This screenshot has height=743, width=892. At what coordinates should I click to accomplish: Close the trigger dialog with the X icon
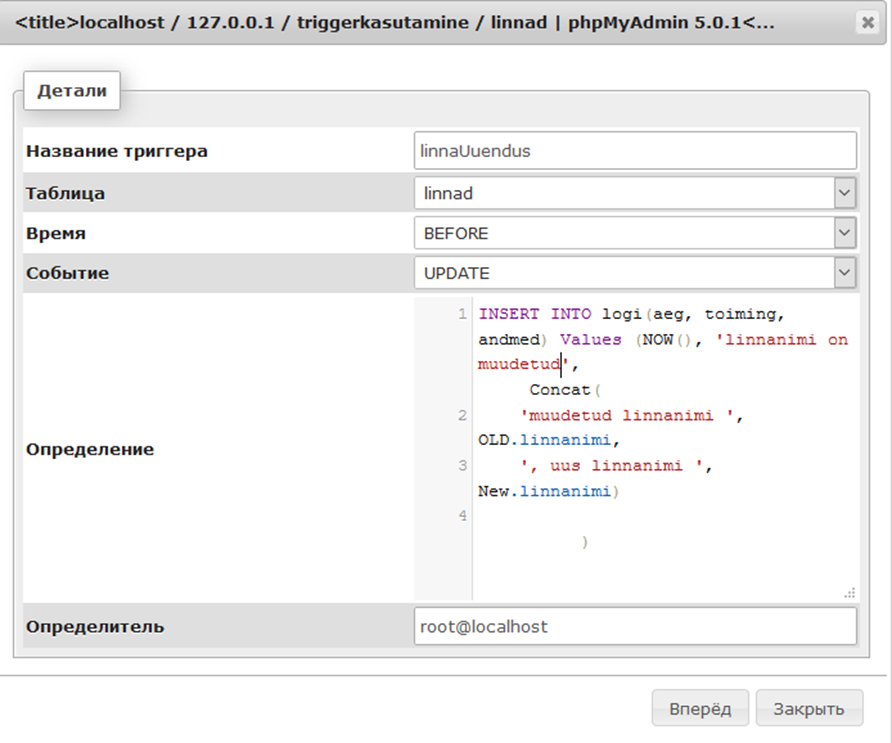[x=868, y=23]
